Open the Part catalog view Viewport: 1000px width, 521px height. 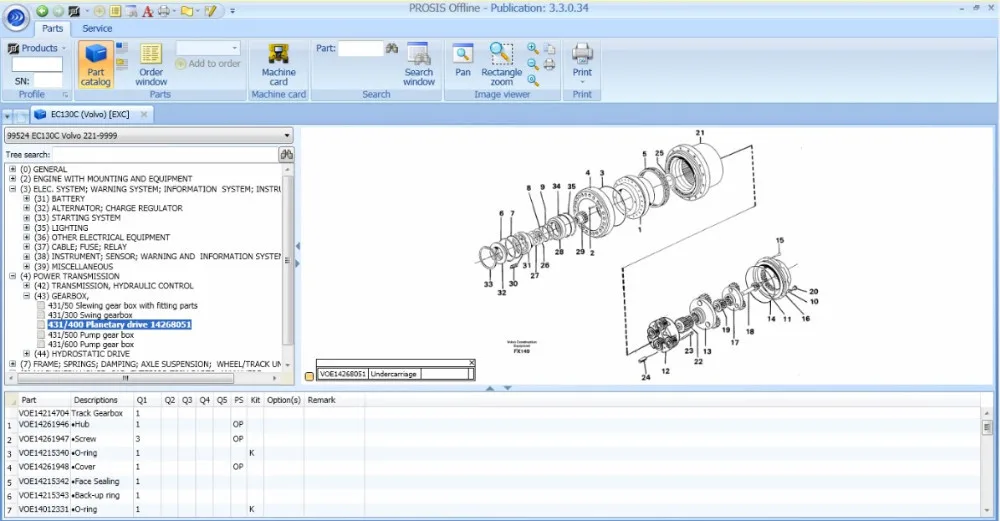point(96,64)
